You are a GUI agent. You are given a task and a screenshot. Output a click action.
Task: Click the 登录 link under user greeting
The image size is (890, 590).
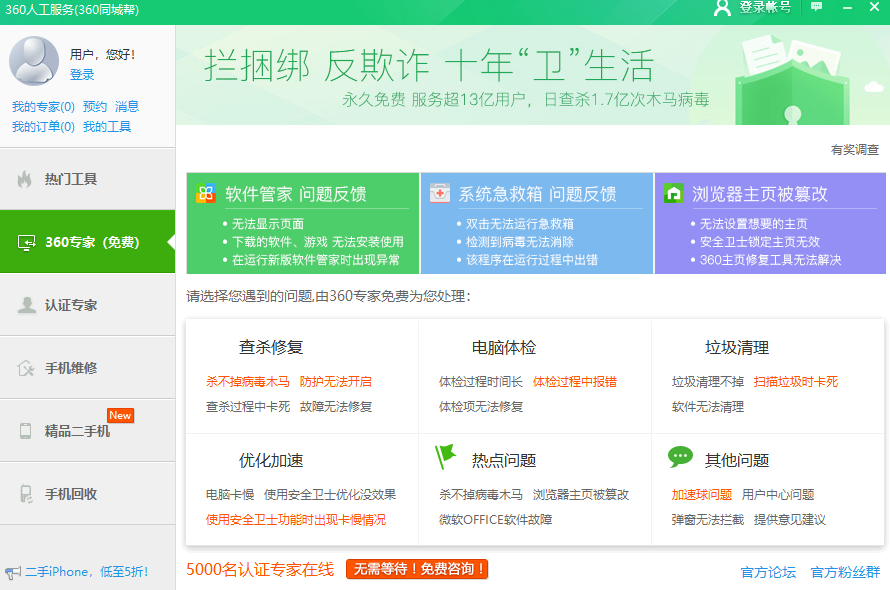82,75
